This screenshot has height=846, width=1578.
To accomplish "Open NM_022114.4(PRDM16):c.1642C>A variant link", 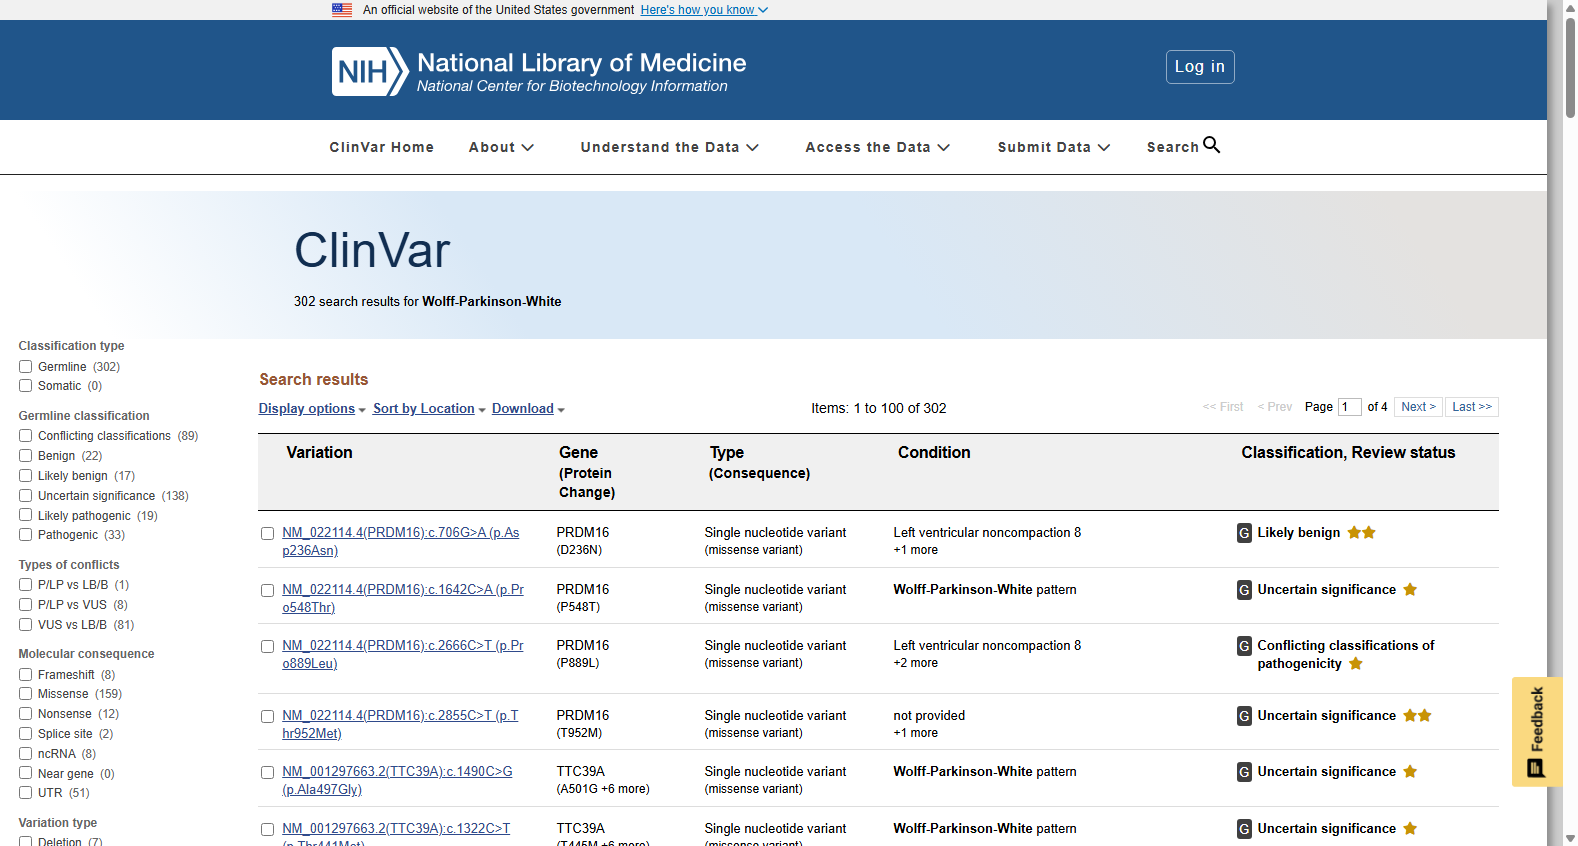I will (403, 599).
